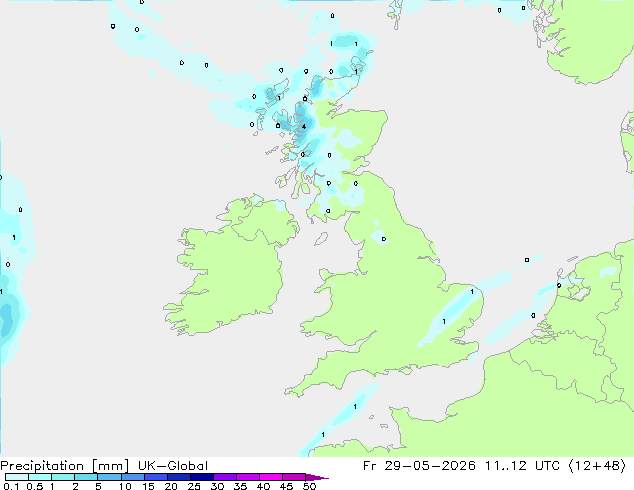The width and height of the screenshot is (634, 490).
Task: Click the "45" legend scale label
Action: pyautogui.click(x=286, y=486)
